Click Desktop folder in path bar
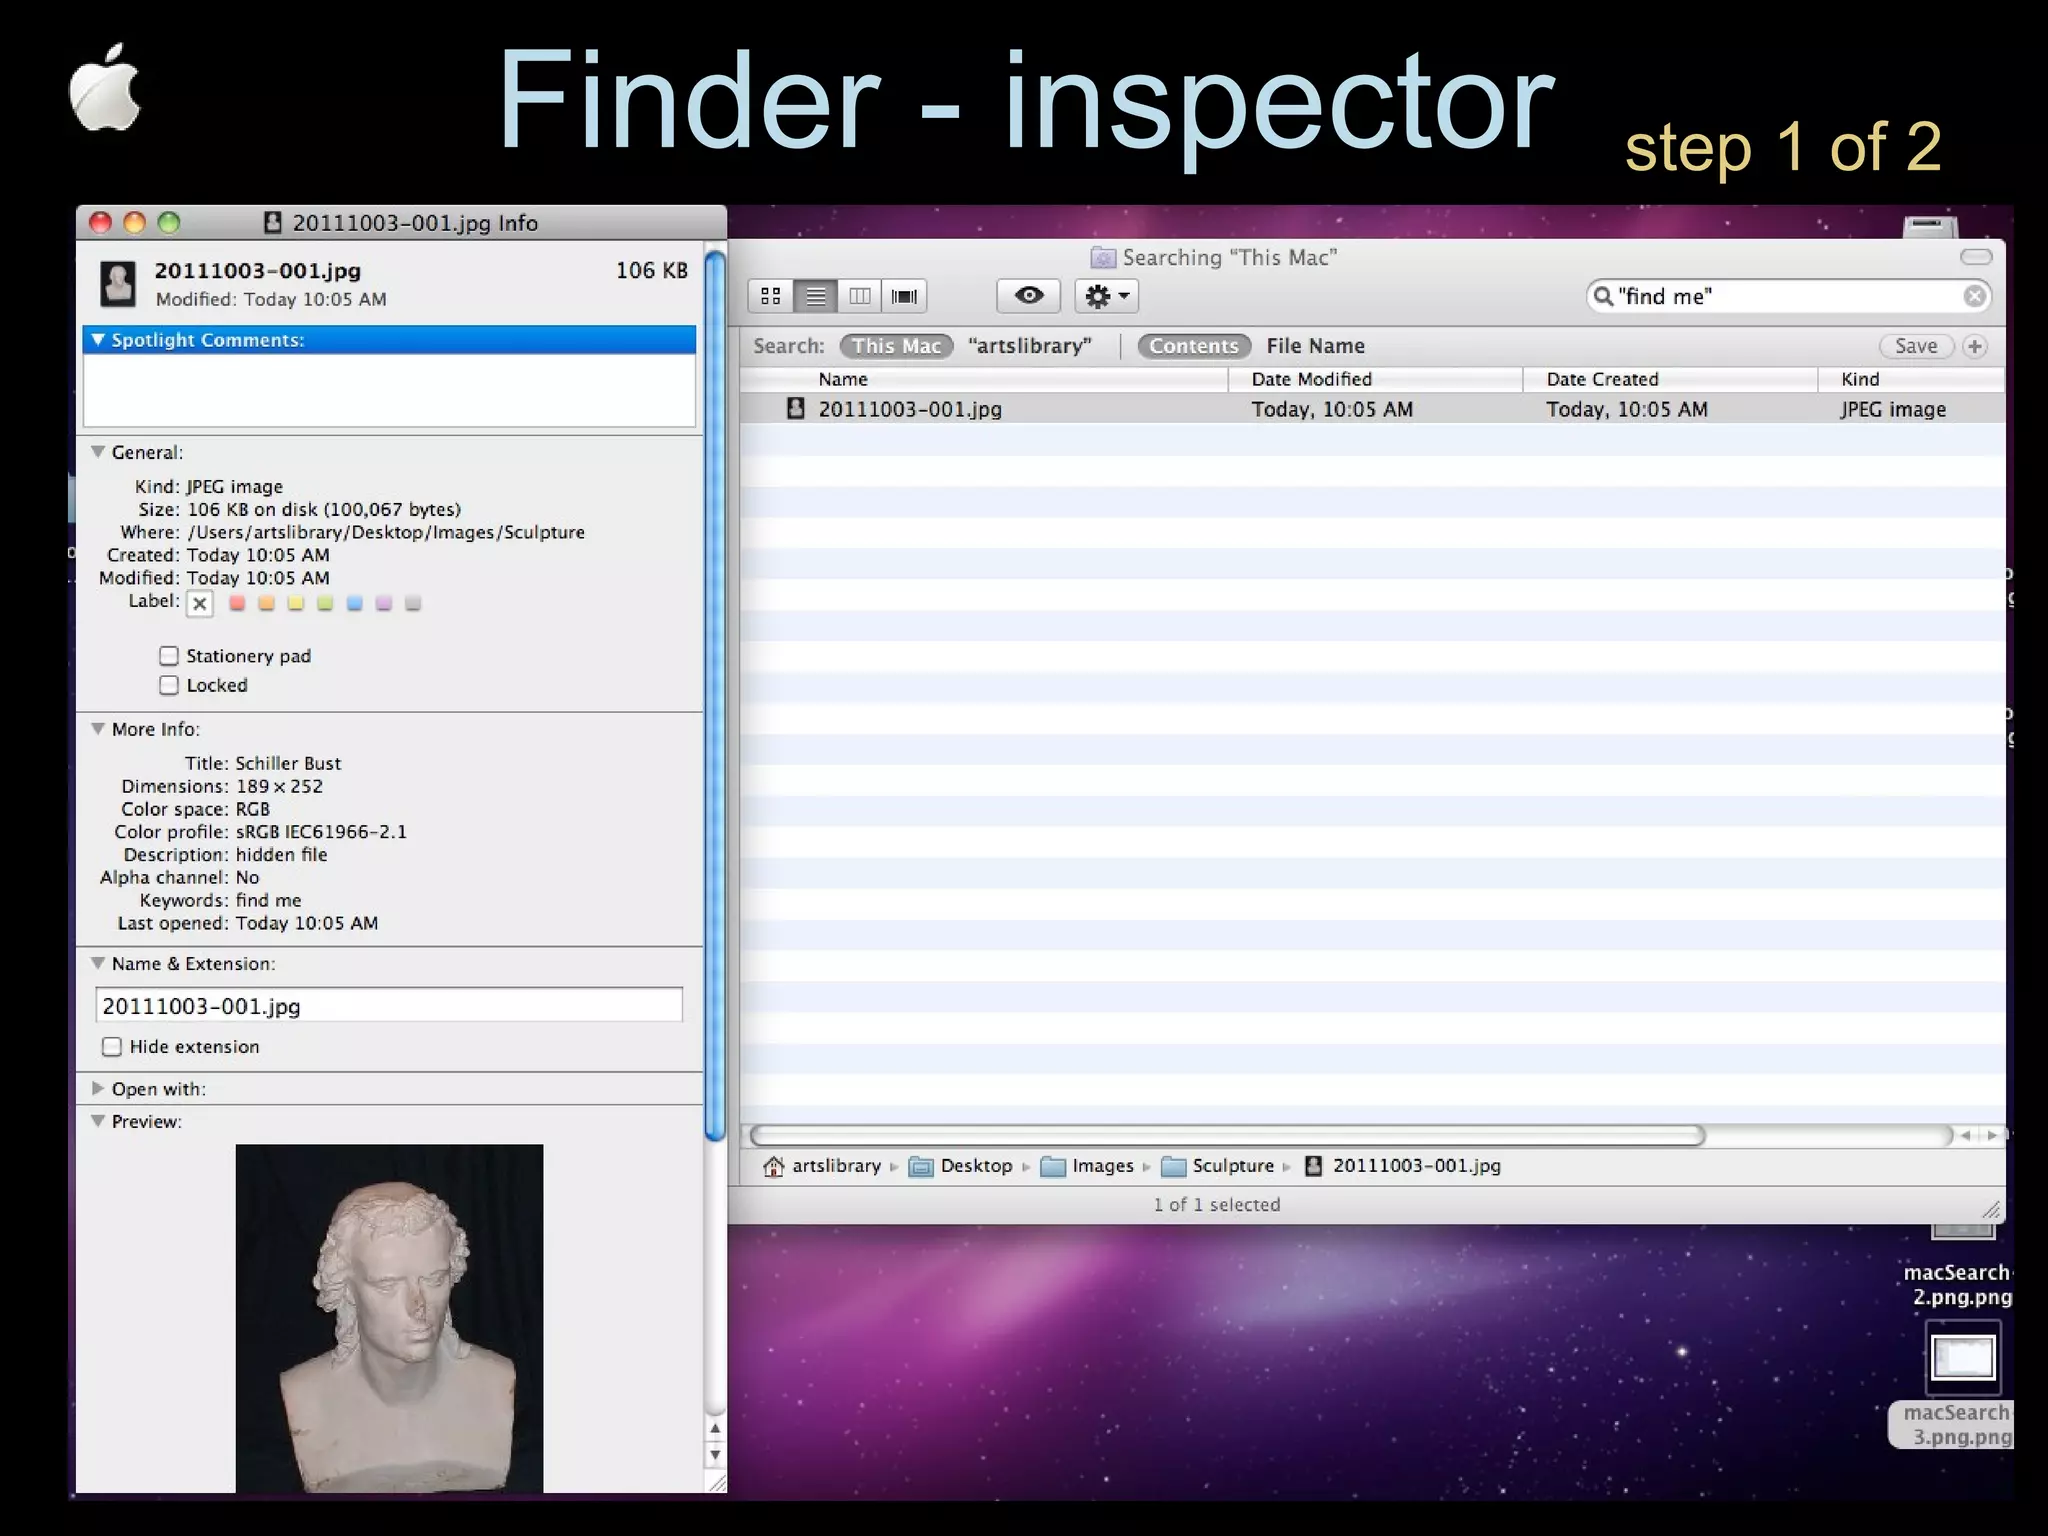Viewport: 2048px width, 1536px height. pyautogui.click(x=961, y=1166)
